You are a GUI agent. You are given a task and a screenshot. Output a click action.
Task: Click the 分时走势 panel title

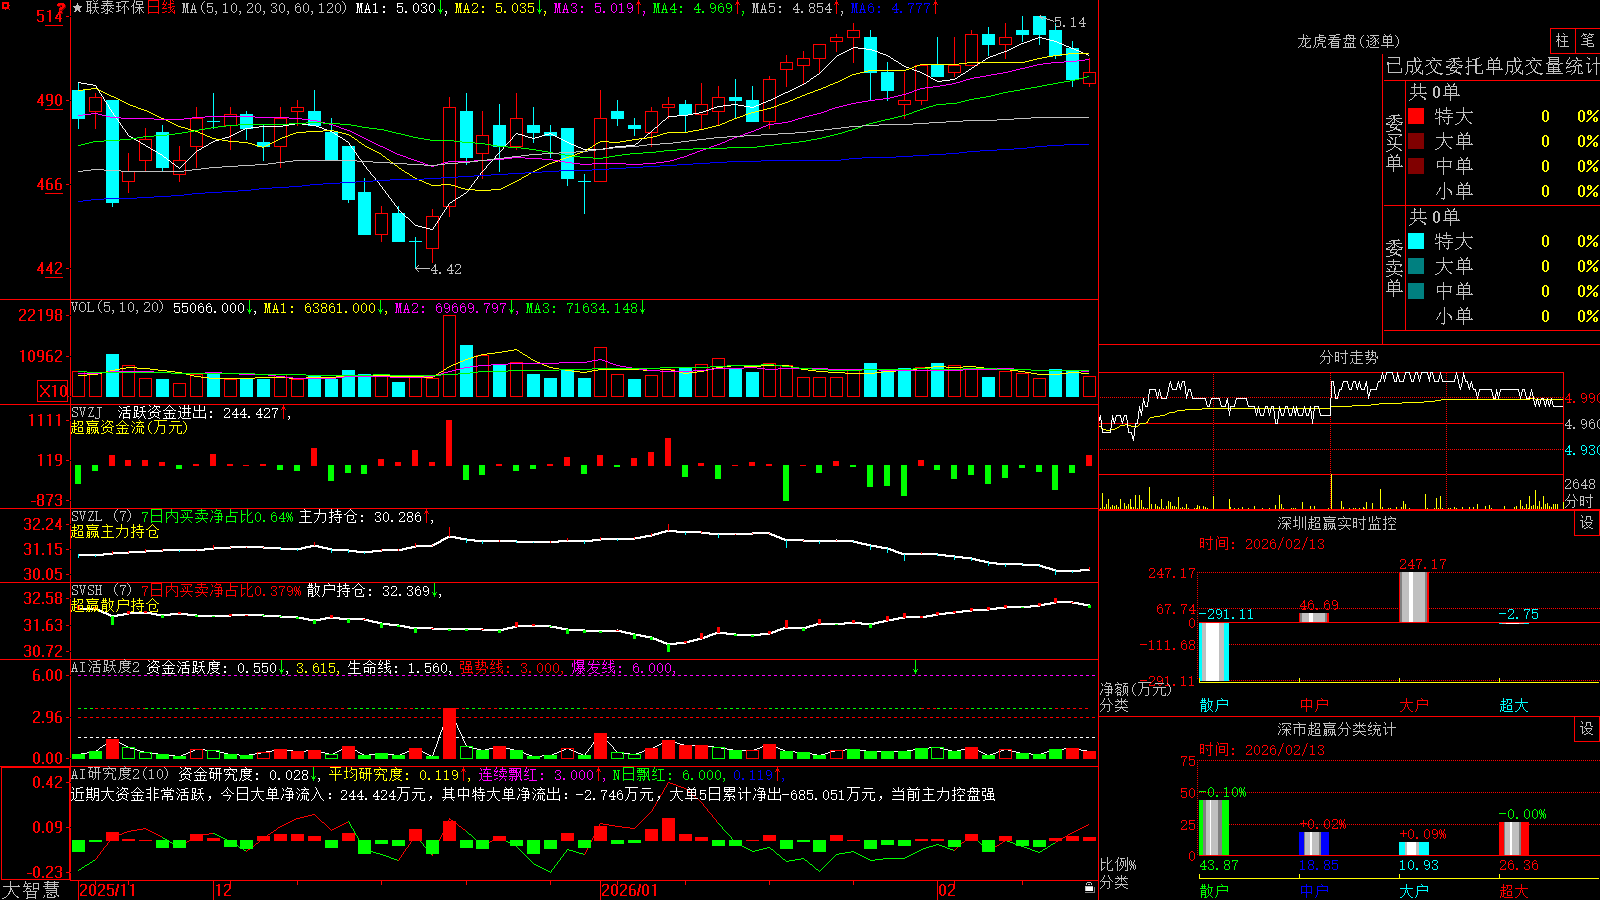[x=1348, y=357]
